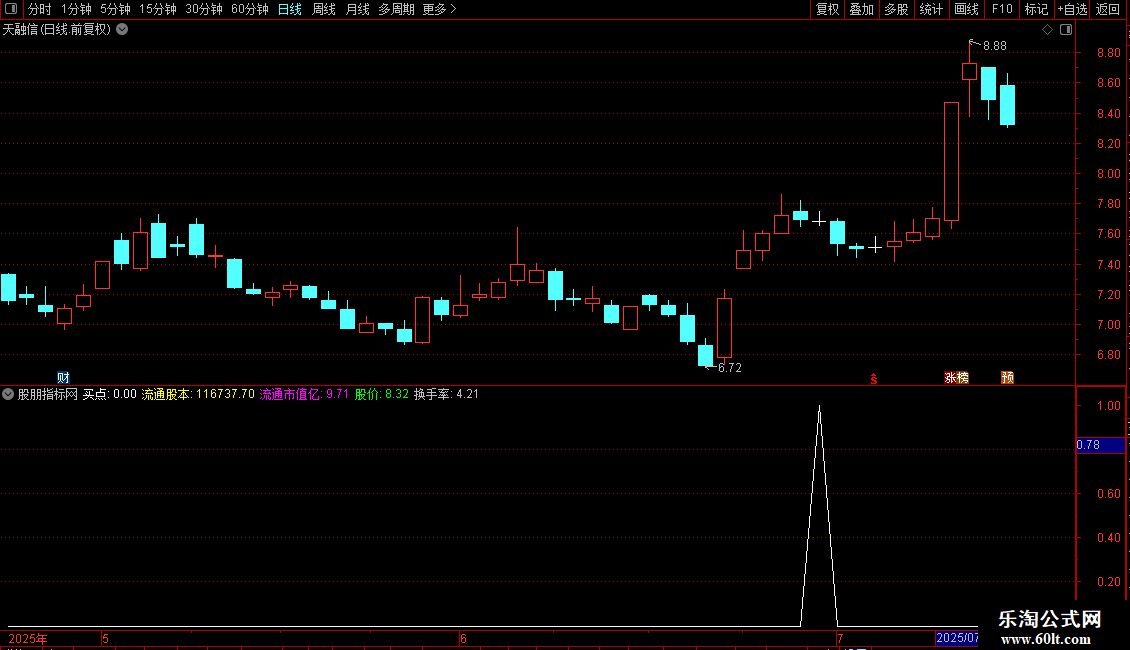1130x650 pixels.
Task: Toggle the sidebar panel icon at top-left
Action: click(x=11, y=9)
